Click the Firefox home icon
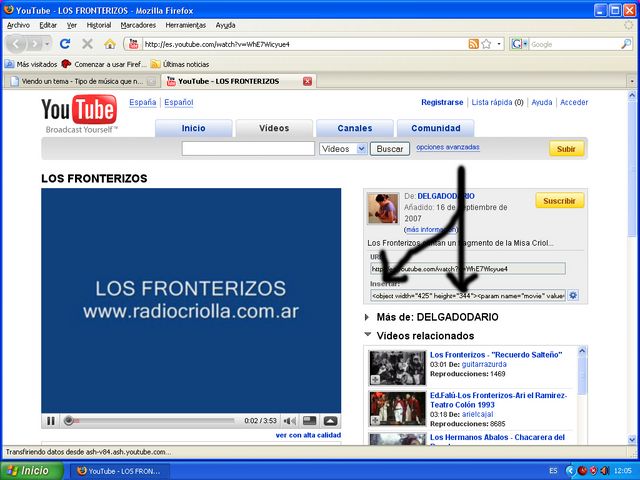Viewport: 640px width, 480px height. click(110, 44)
